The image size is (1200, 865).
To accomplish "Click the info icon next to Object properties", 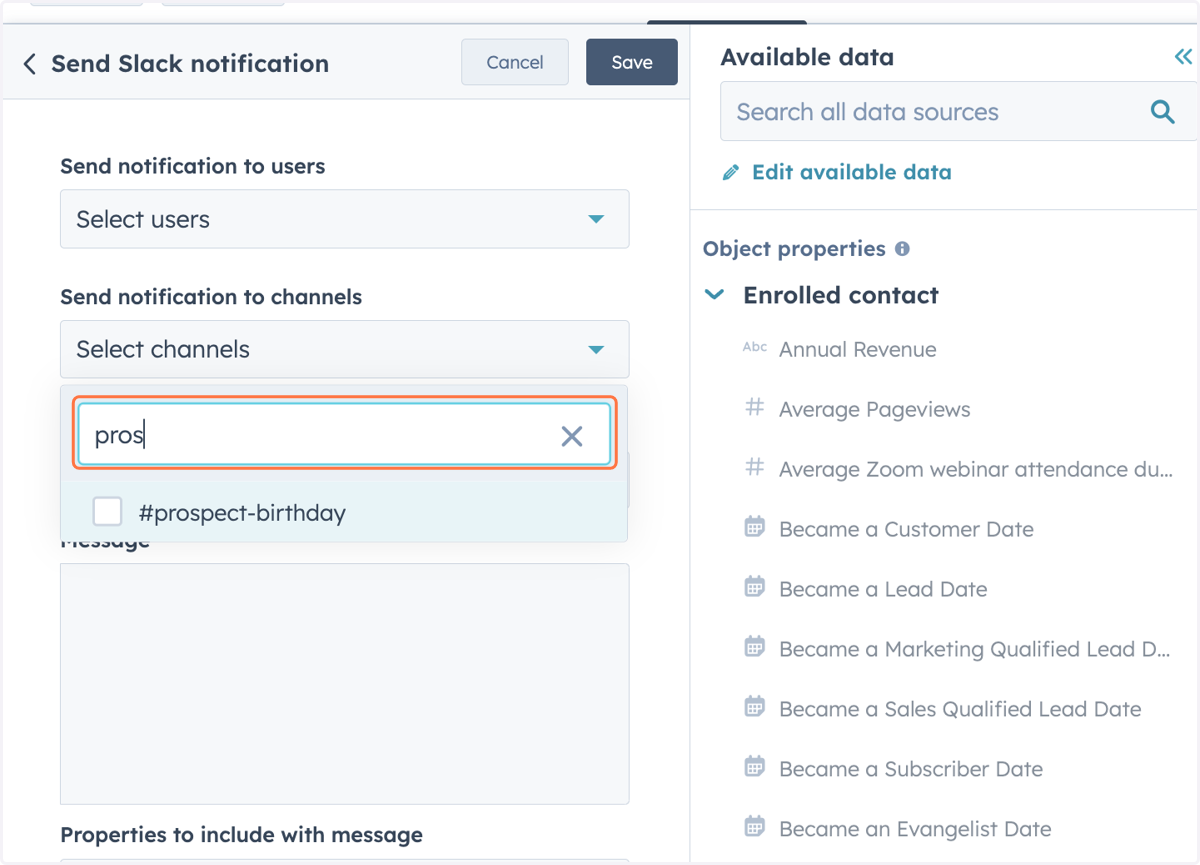I will 902,249.
